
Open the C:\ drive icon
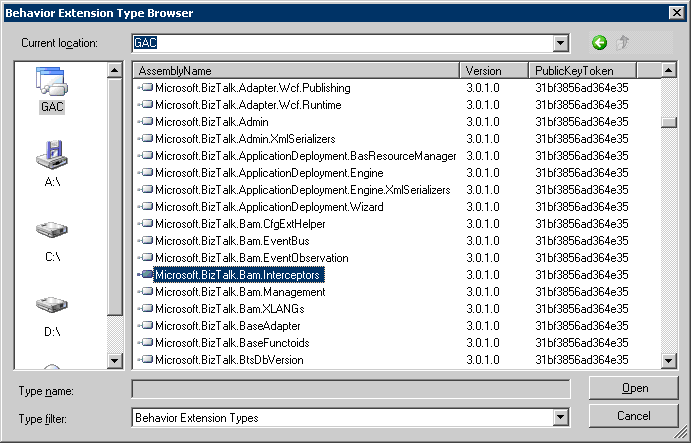pyautogui.click(x=52, y=230)
